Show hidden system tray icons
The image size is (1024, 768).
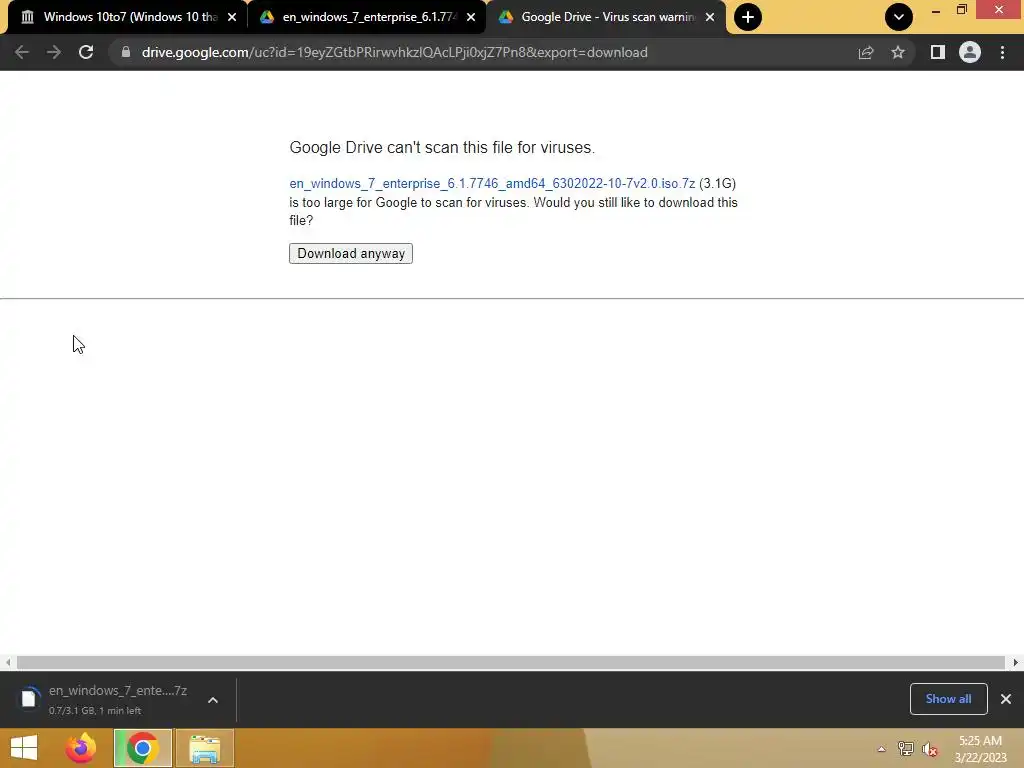pyautogui.click(x=881, y=749)
